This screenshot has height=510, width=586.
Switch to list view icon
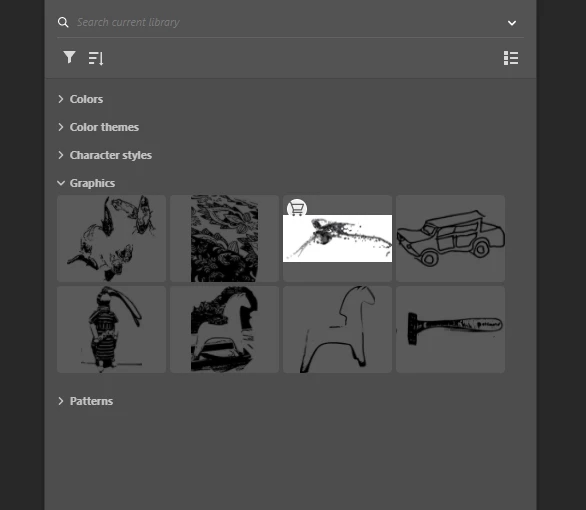point(511,58)
